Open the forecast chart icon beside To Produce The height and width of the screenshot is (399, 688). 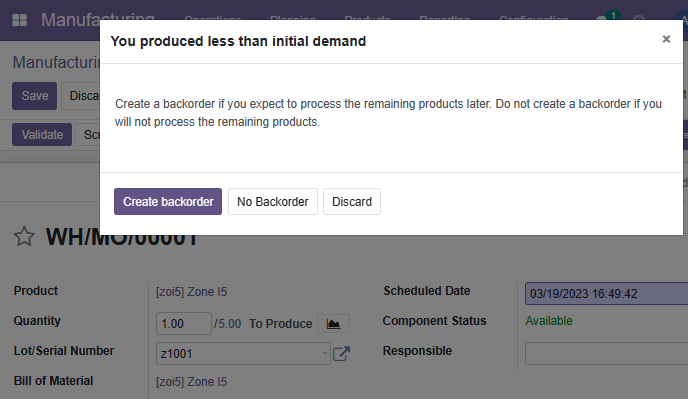click(333, 324)
